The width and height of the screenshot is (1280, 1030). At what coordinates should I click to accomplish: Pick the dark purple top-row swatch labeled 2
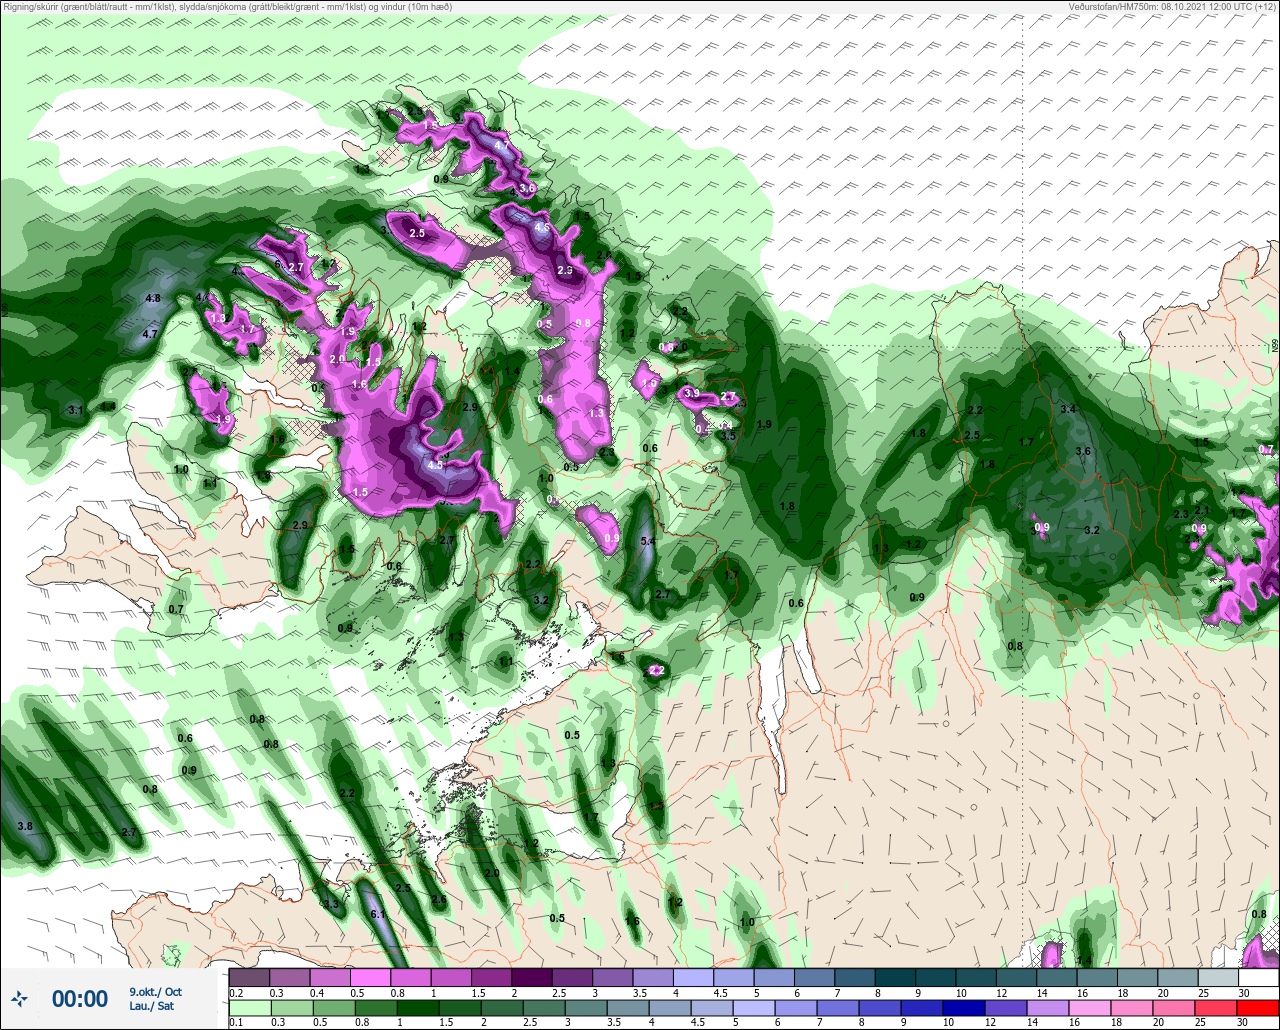click(532, 977)
